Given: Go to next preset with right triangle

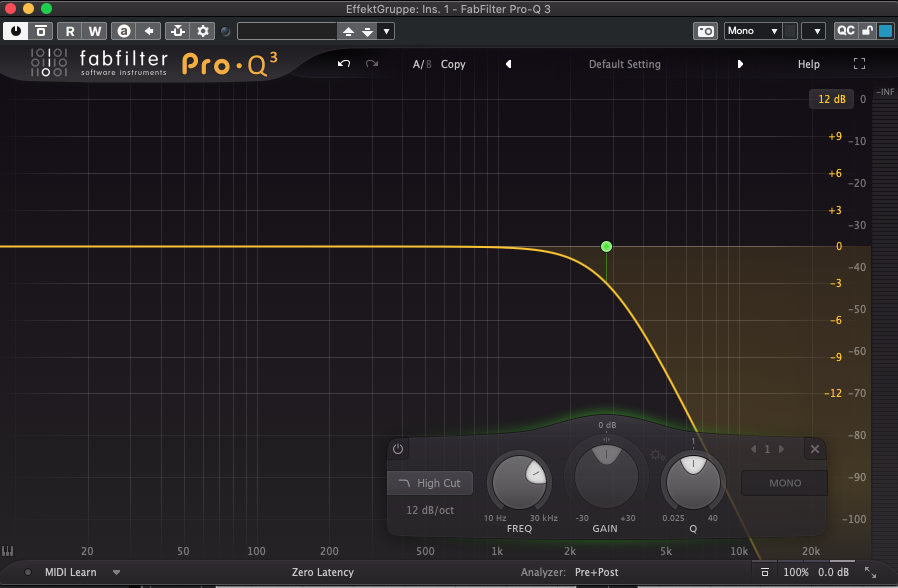Looking at the screenshot, I should pyautogui.click(x=740, y=64).
